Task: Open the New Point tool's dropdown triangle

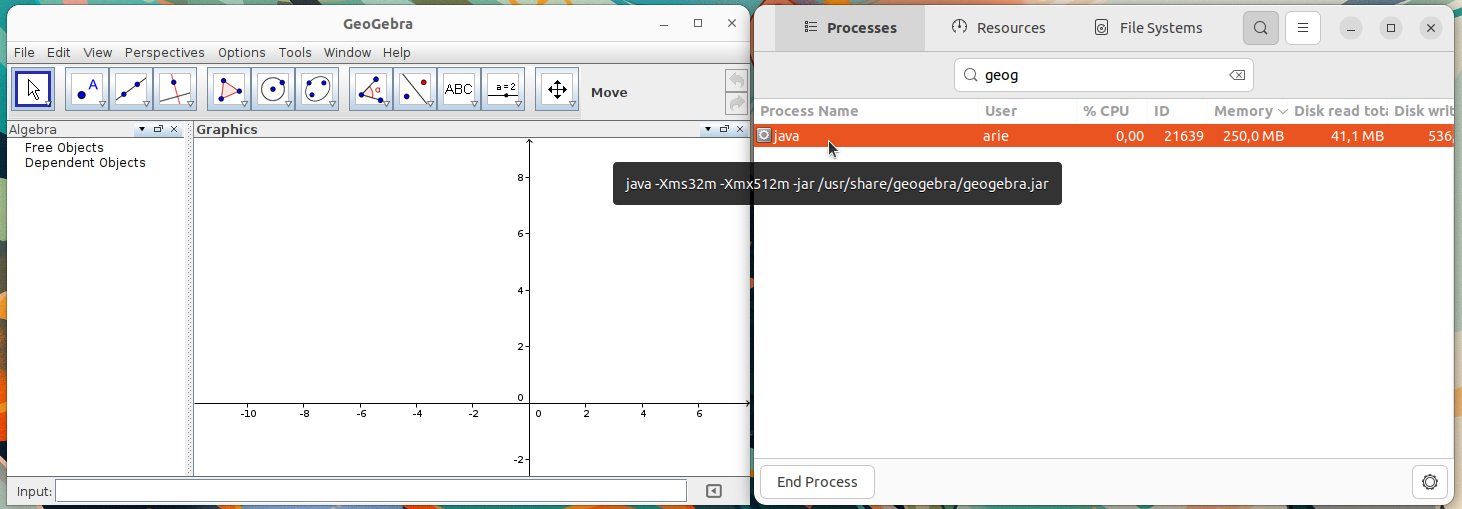Action: [102, 103]
